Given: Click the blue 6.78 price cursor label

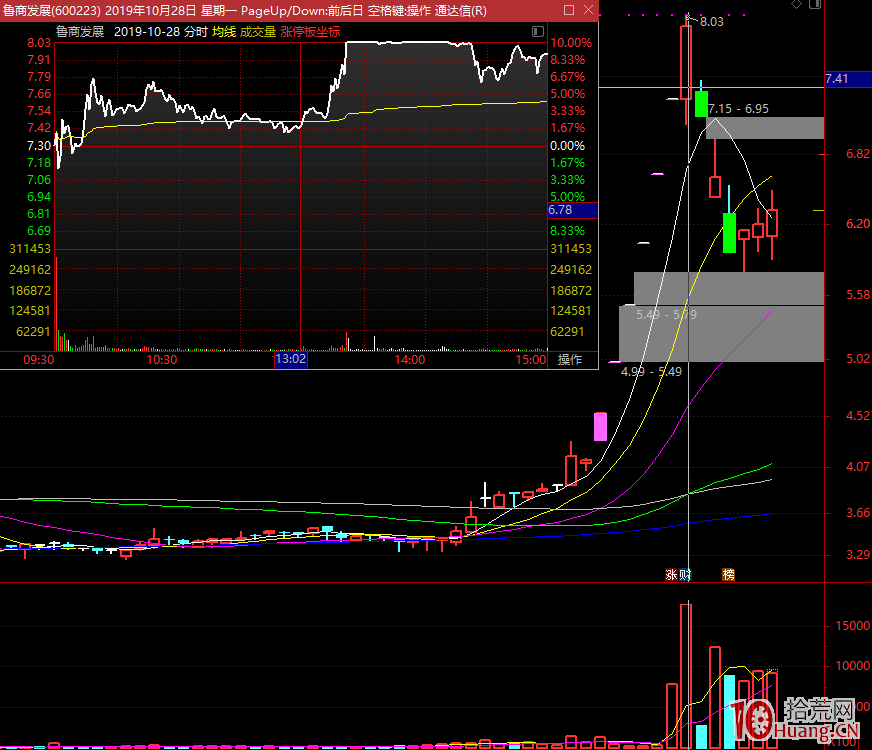Looking at the screenshot, I should coord(573,210).
